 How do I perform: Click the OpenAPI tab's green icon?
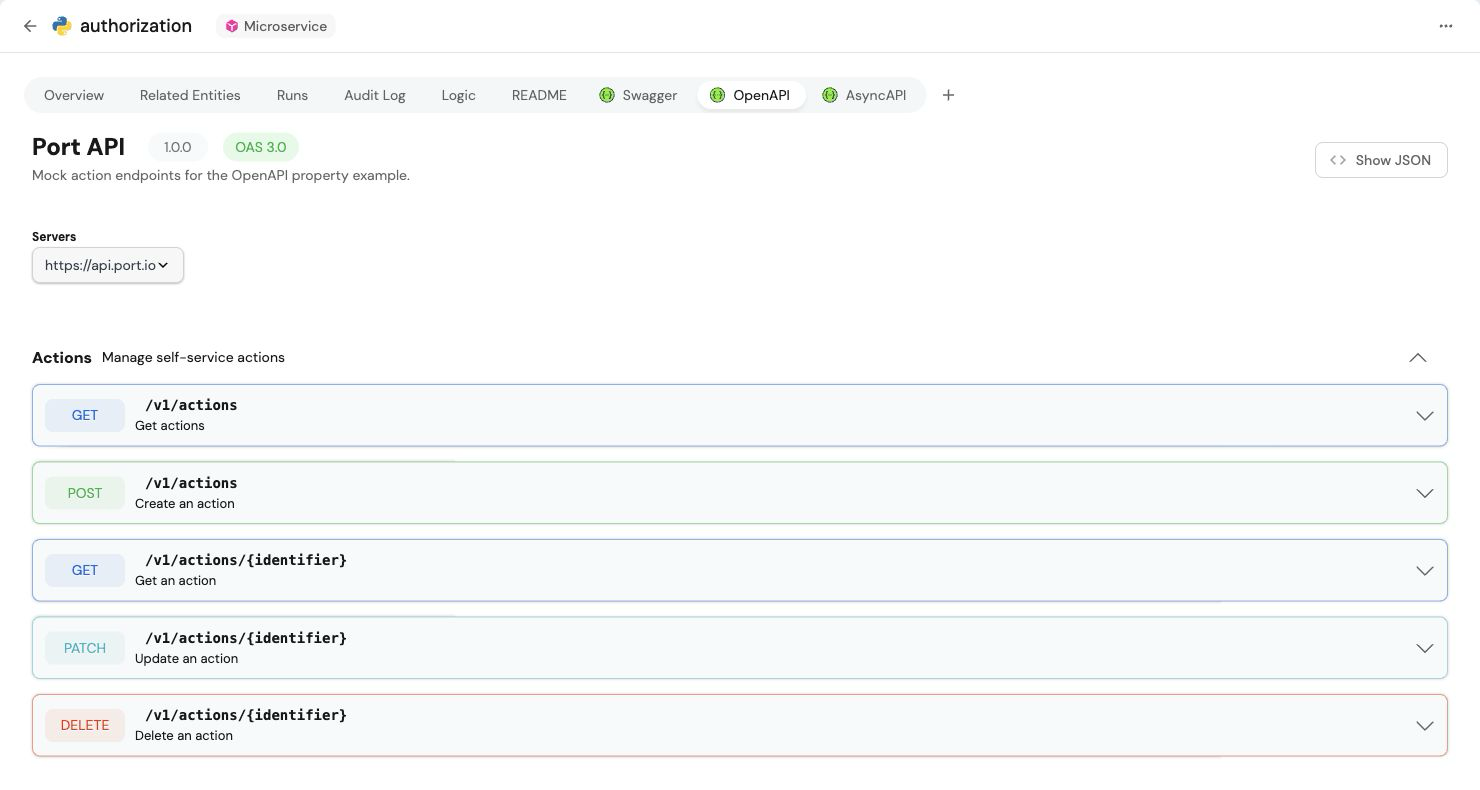pyautogui.click(x=717, y=95)
